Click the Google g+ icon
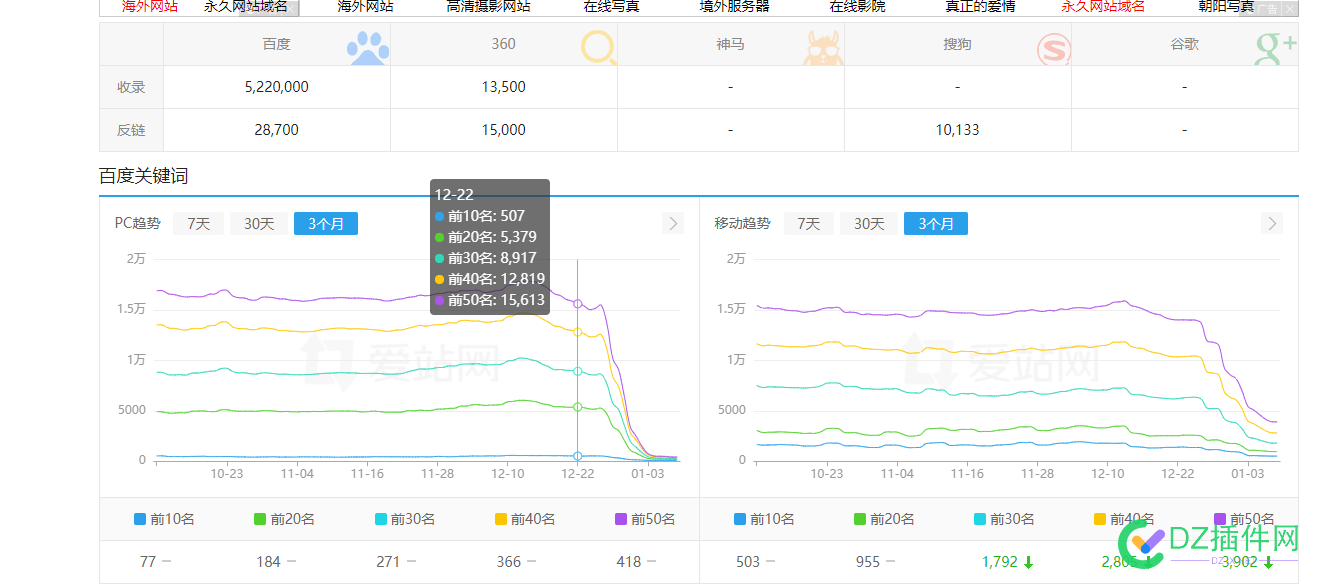Image resolution: width=1318 pixels, height=584 pixels. tap(1275, 47)
